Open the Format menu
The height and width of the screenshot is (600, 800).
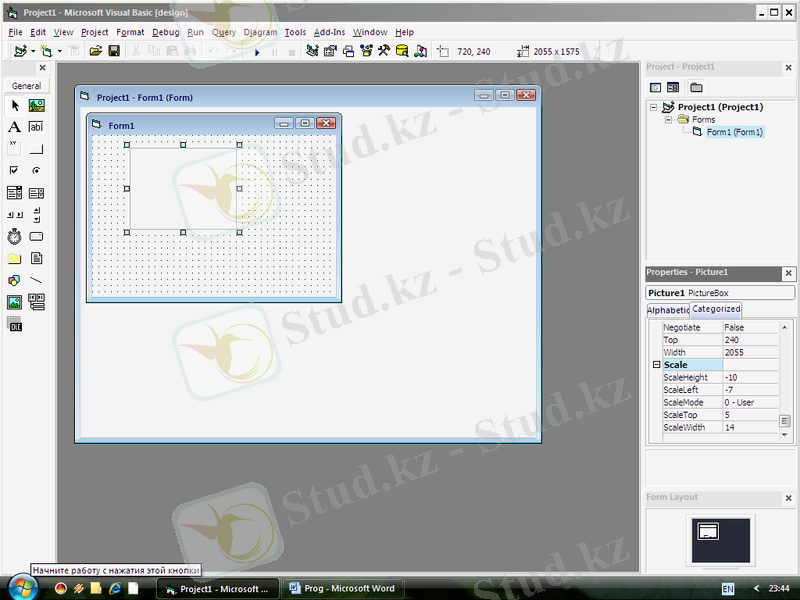(130, 32)
